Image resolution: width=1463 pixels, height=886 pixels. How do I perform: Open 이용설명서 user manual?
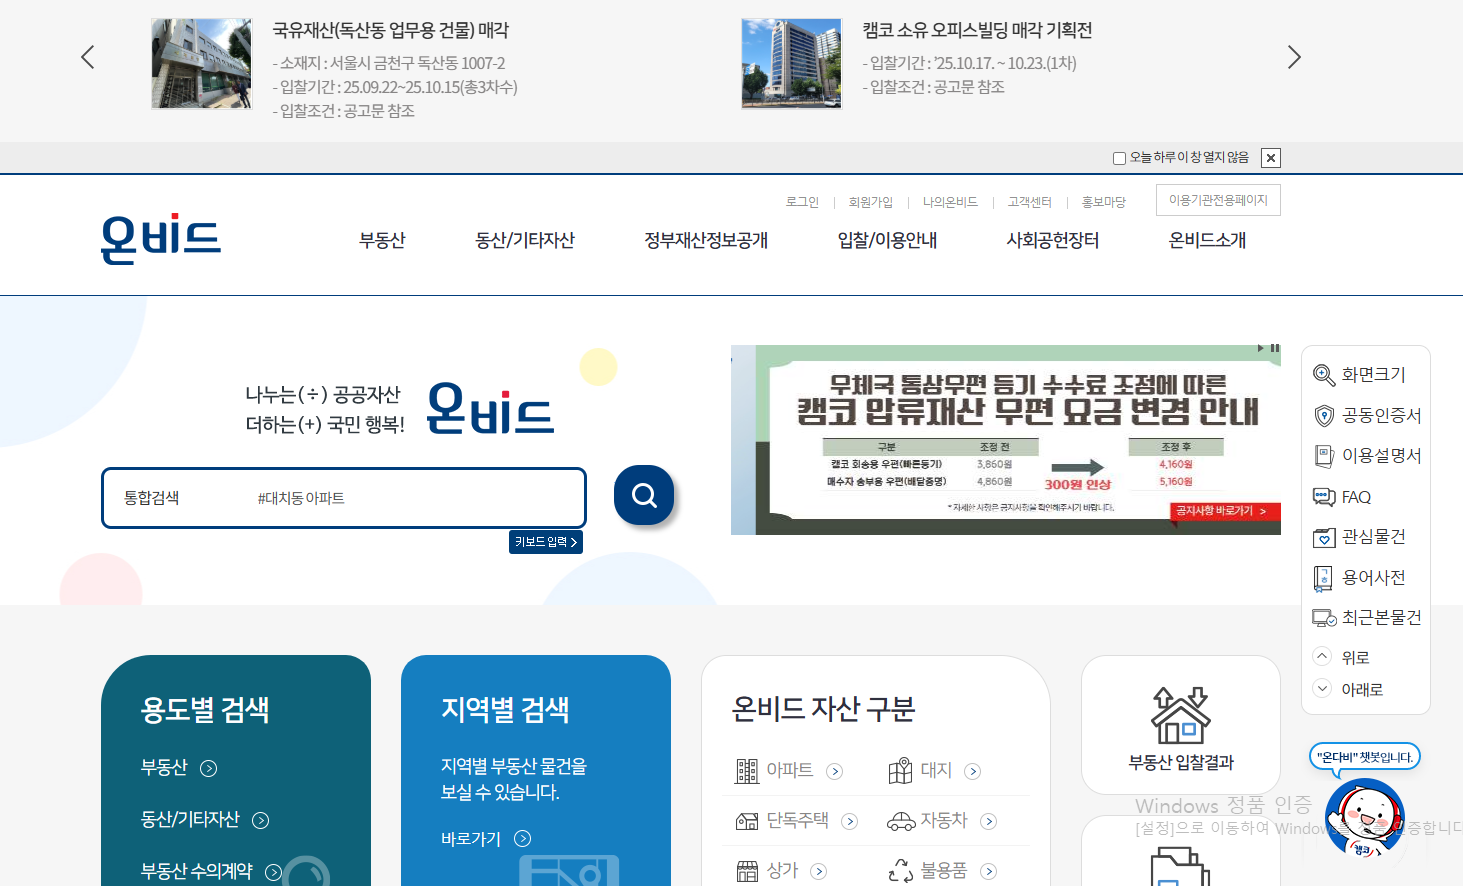[x=1367, y=456]
